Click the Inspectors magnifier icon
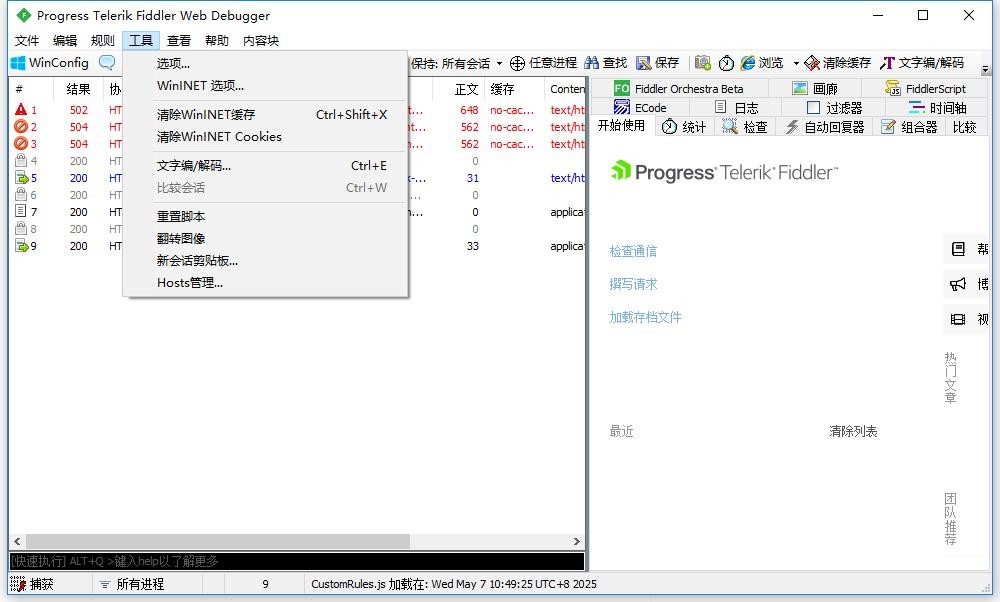1000x602 pixels. [730, 126]
